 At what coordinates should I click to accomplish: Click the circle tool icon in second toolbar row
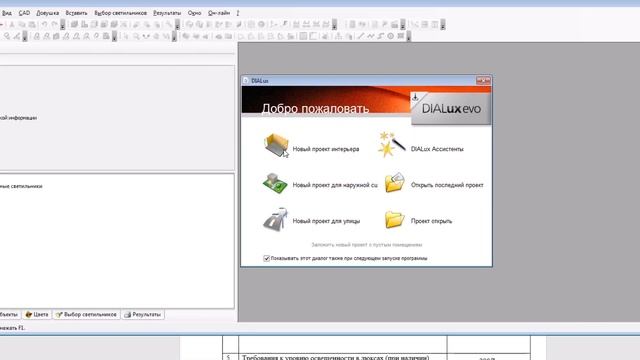(x=391, y=36)
